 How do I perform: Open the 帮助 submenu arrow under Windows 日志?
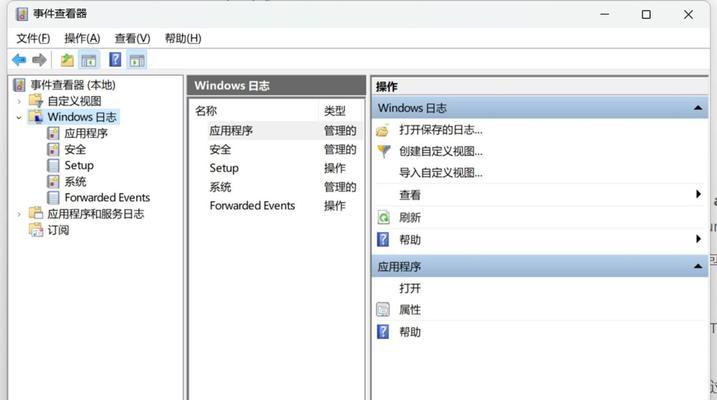pos(698,239)
